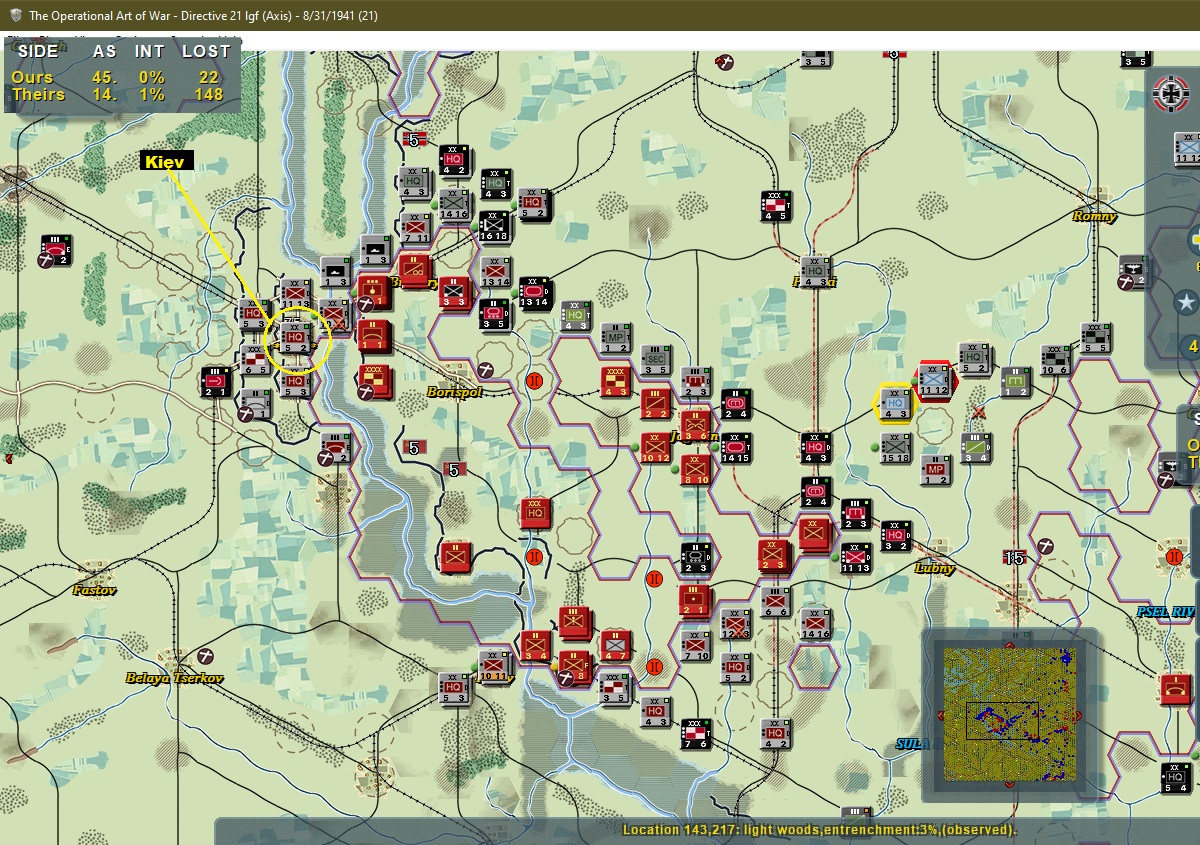The width and height of the screenshot is (1200, 845).
Task: Select the gray 6-6 regiment counter
Action: pos(775,602)
